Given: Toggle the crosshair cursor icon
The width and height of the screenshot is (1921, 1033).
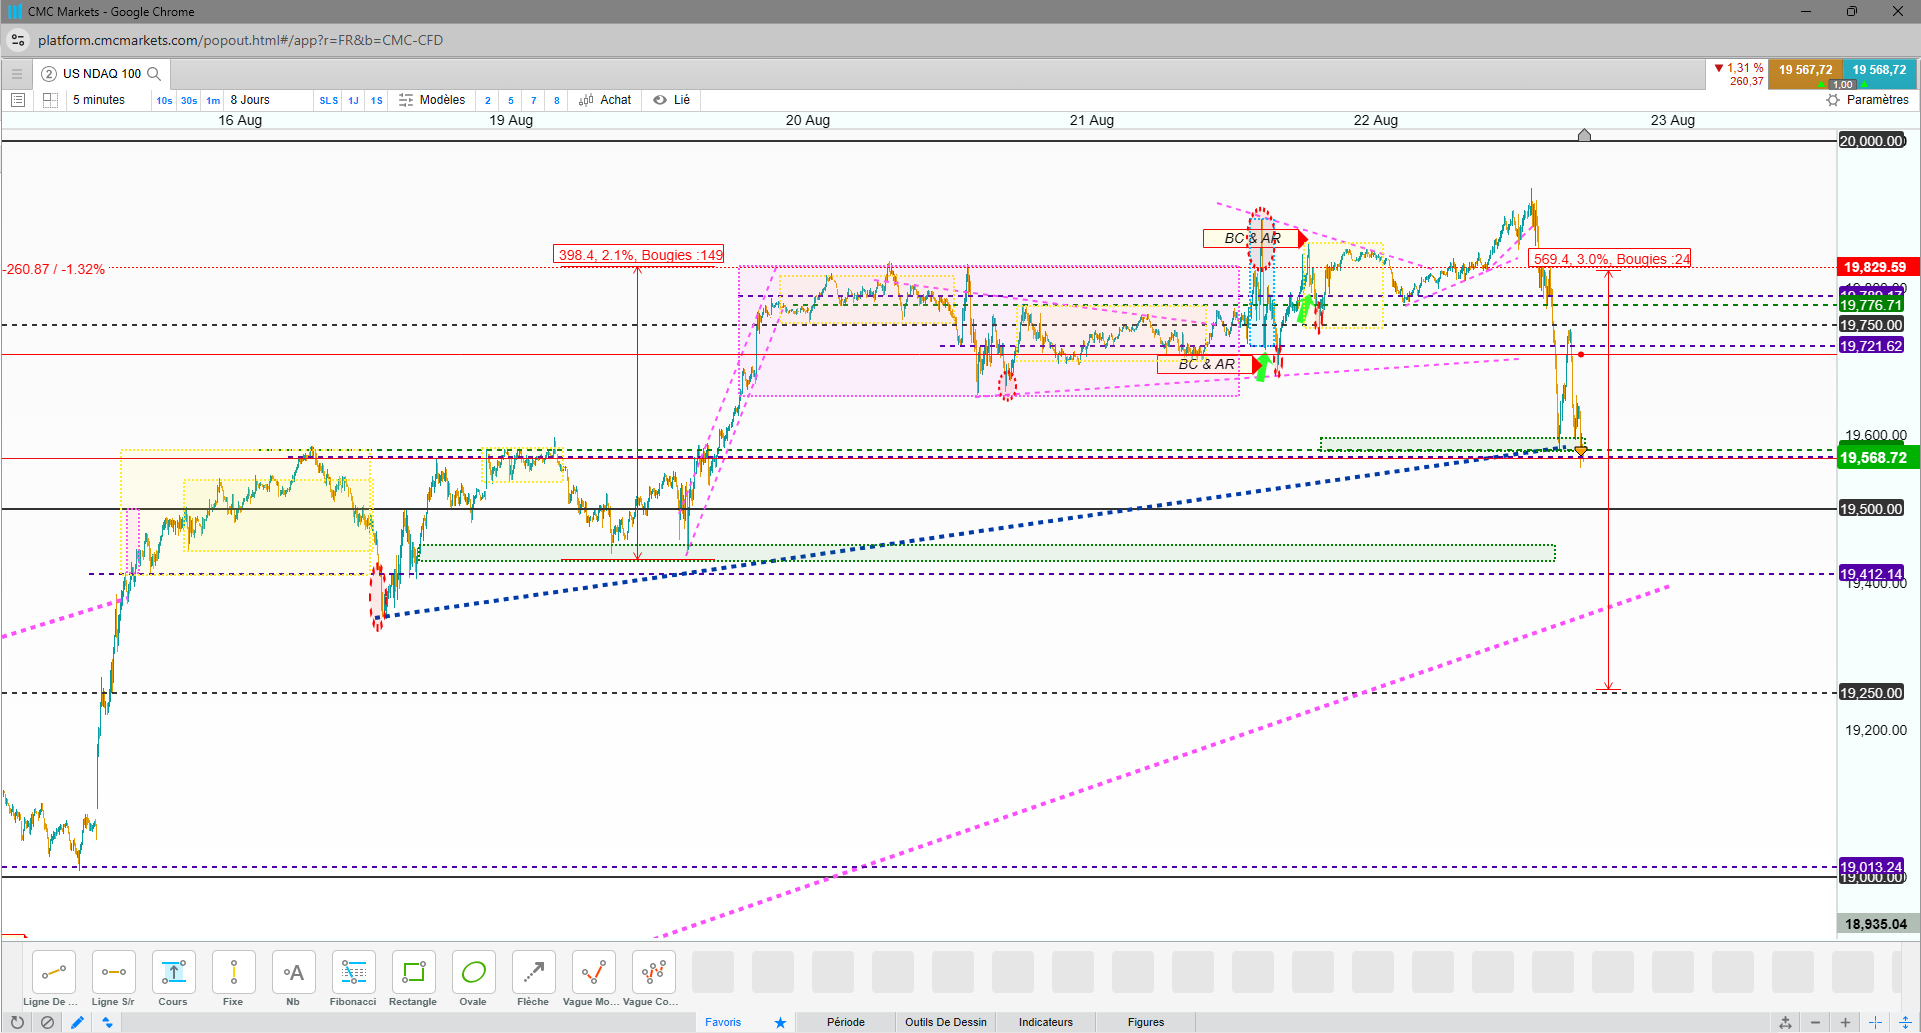Looking at the screenshot, I should click(x=1875, y=1022).
